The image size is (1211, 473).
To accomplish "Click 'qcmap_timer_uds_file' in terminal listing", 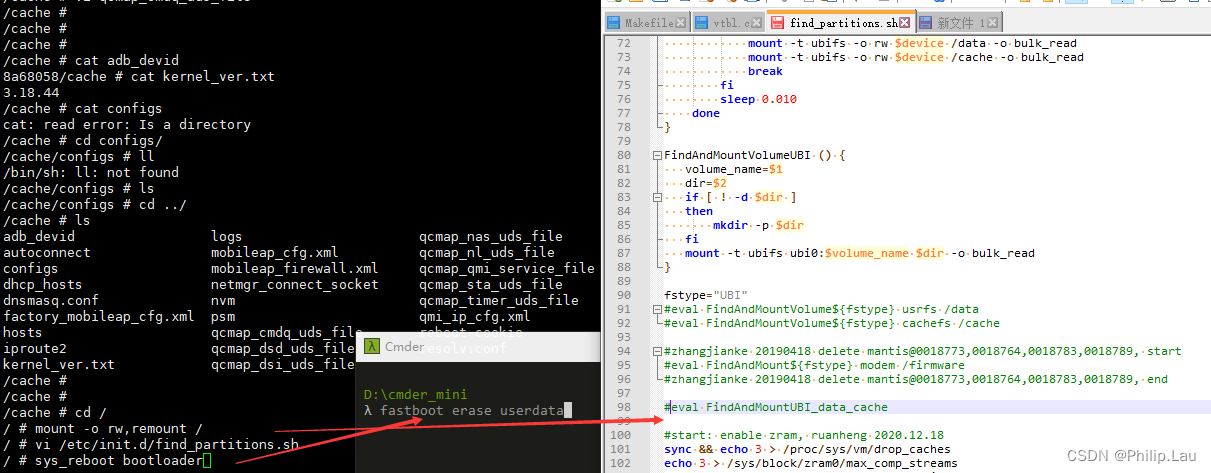I will [x=499, y=300].
